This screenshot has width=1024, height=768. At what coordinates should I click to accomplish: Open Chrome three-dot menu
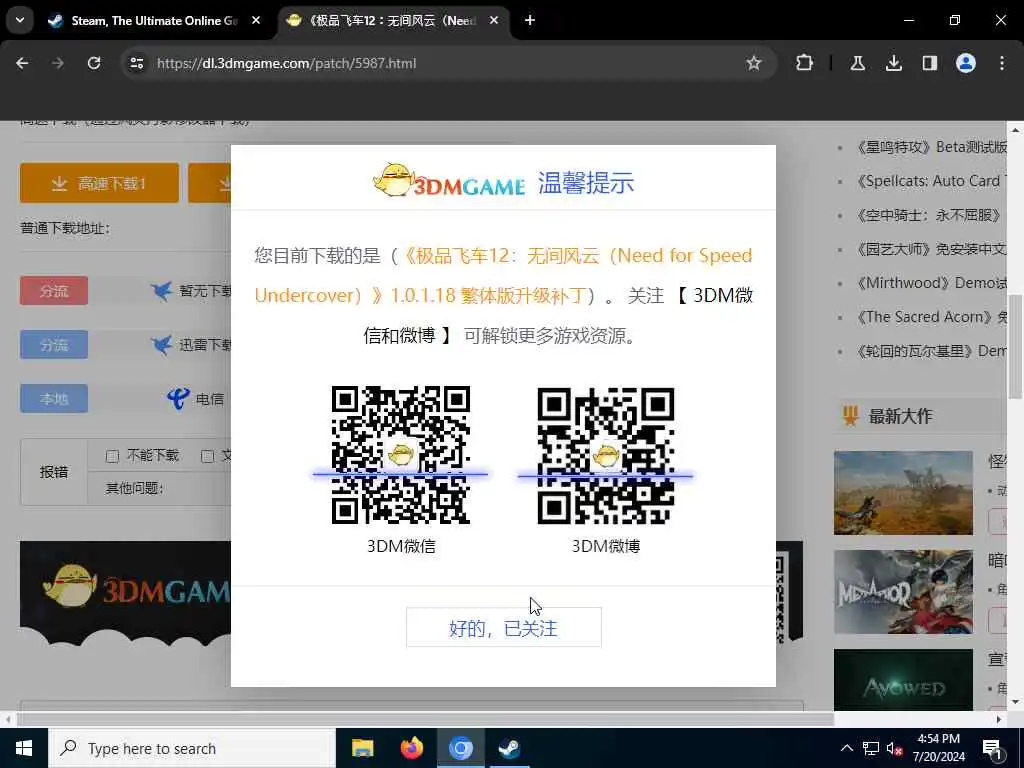[1002, 63]
